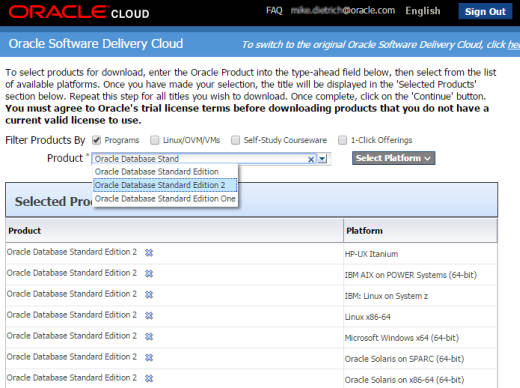Remove the IBM AIX on POWER Systems row
Viewport: 520px width, 388px height.
pyautogui.click(x=149, y=274)
